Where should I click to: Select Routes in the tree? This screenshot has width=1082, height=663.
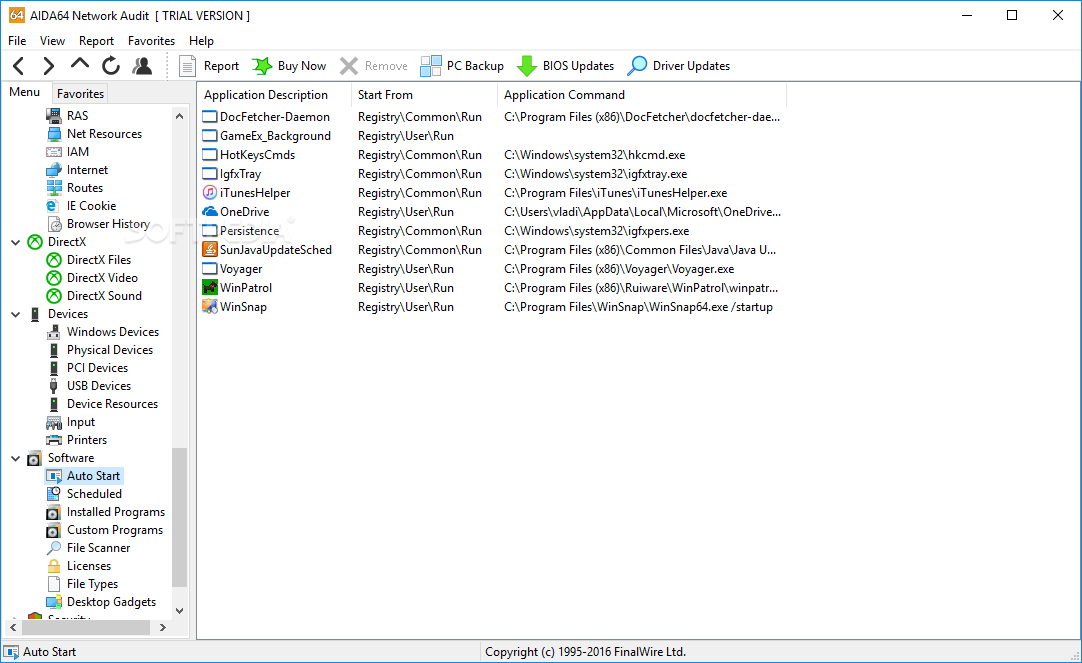(85, 188)
